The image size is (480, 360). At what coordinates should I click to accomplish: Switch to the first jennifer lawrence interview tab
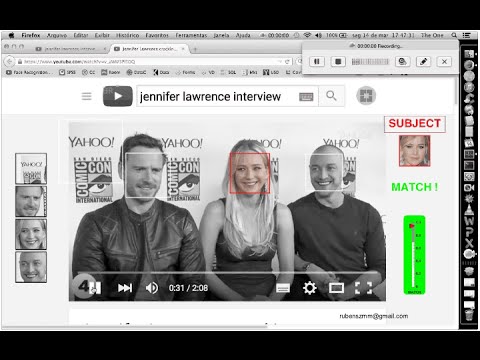pos(70,49)
